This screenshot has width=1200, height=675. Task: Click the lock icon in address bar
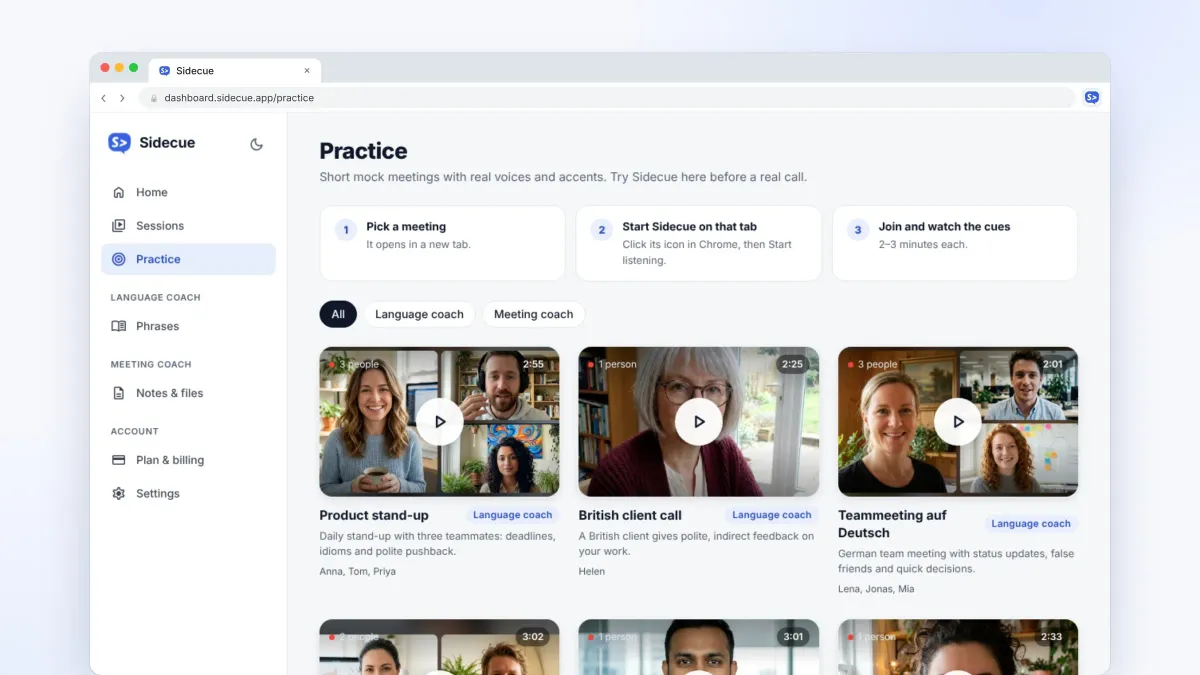tap(154, 98)
